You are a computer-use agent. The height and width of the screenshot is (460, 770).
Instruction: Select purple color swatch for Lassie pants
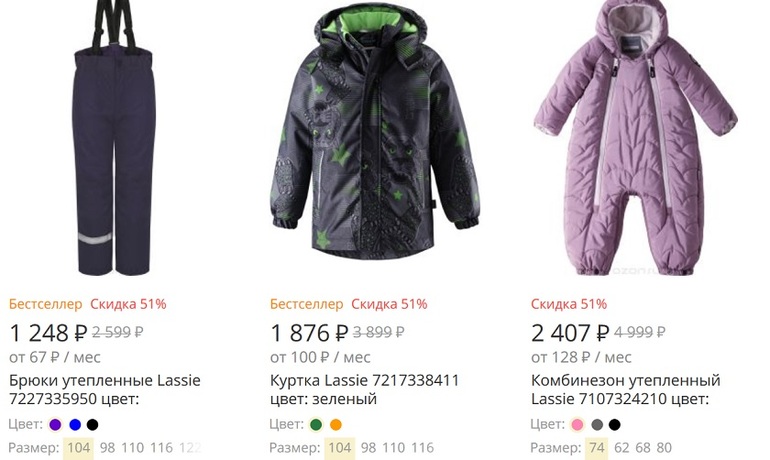click(x=56, y=425)
